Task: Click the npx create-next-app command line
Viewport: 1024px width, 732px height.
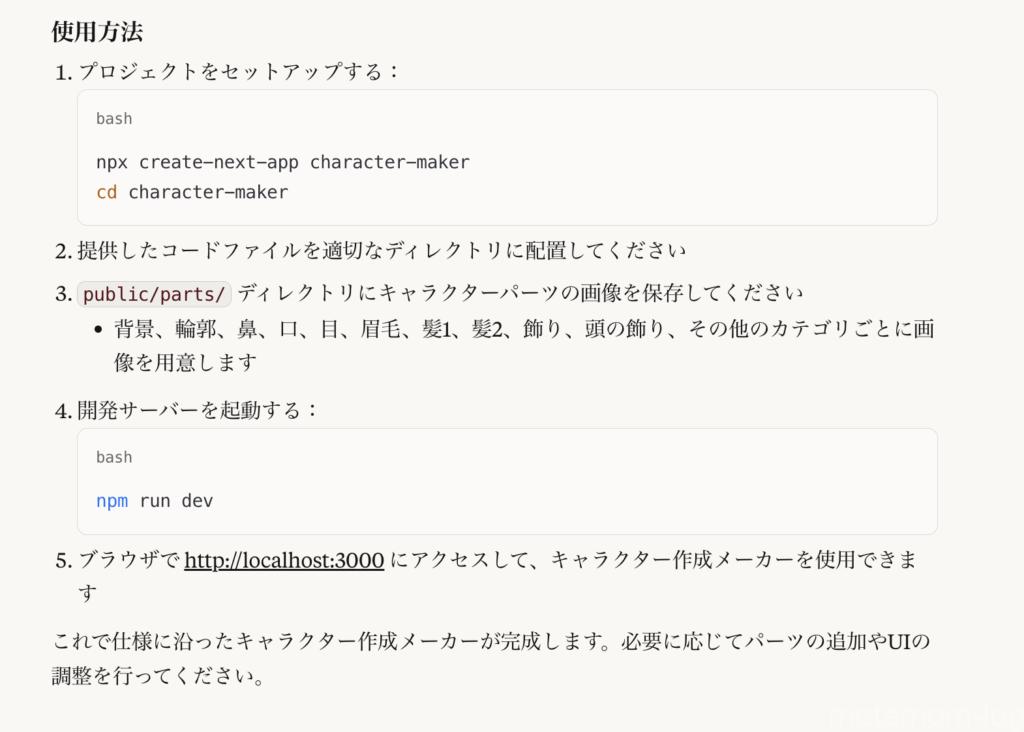Action: (x=283, y=162)
